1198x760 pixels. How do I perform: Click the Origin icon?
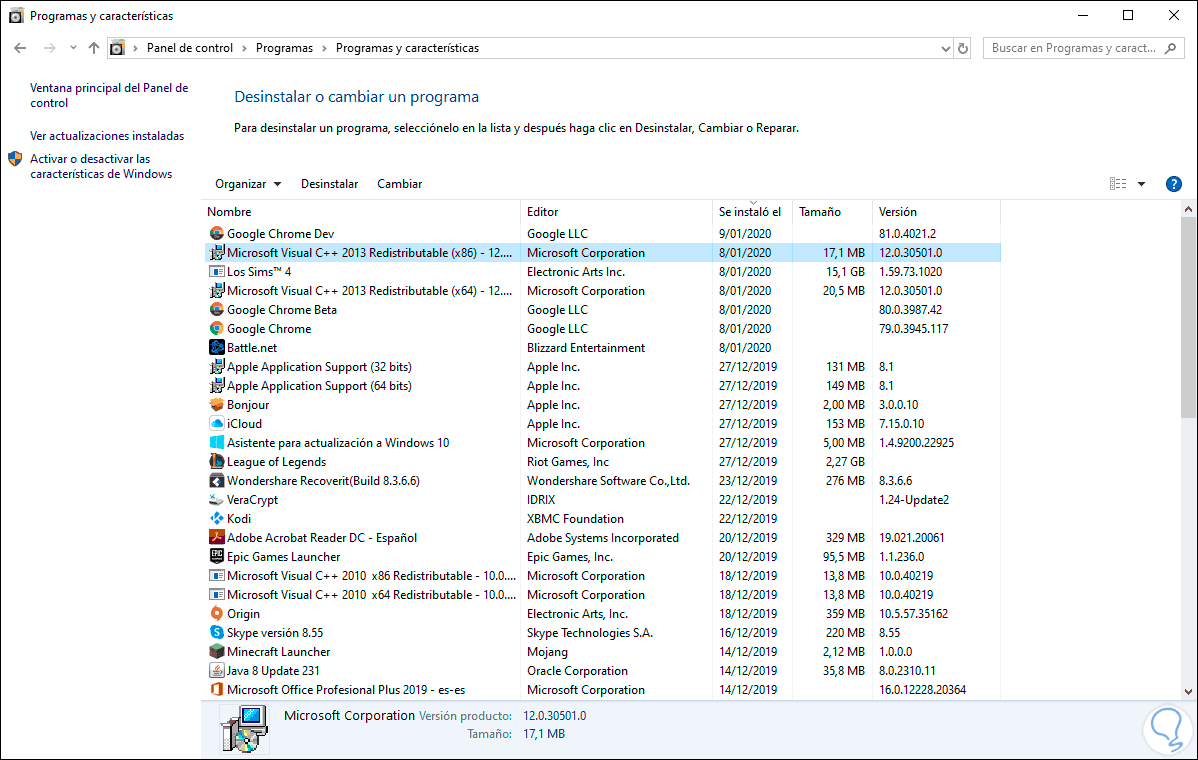[217, 613]
